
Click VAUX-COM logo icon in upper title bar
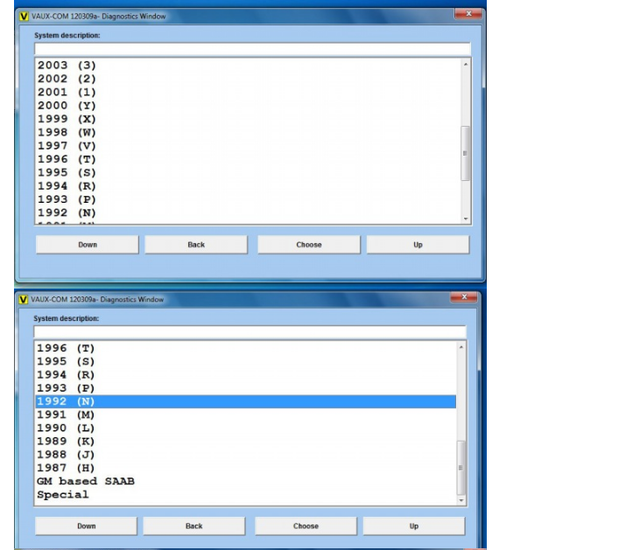pos(25,16)
